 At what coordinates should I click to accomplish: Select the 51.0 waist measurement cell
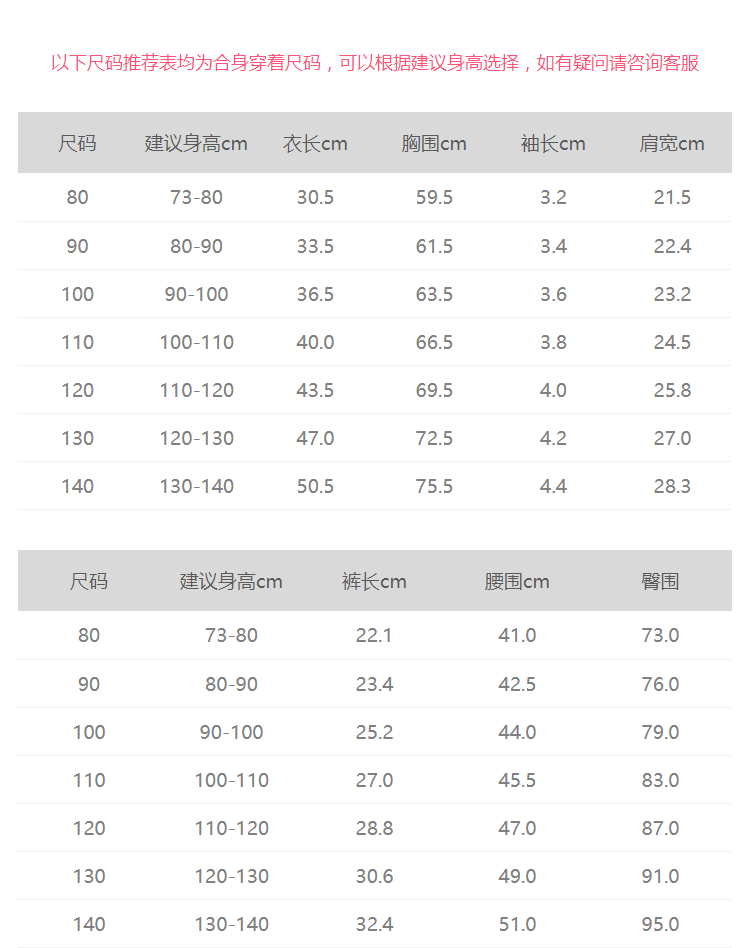tap(517, 924)
